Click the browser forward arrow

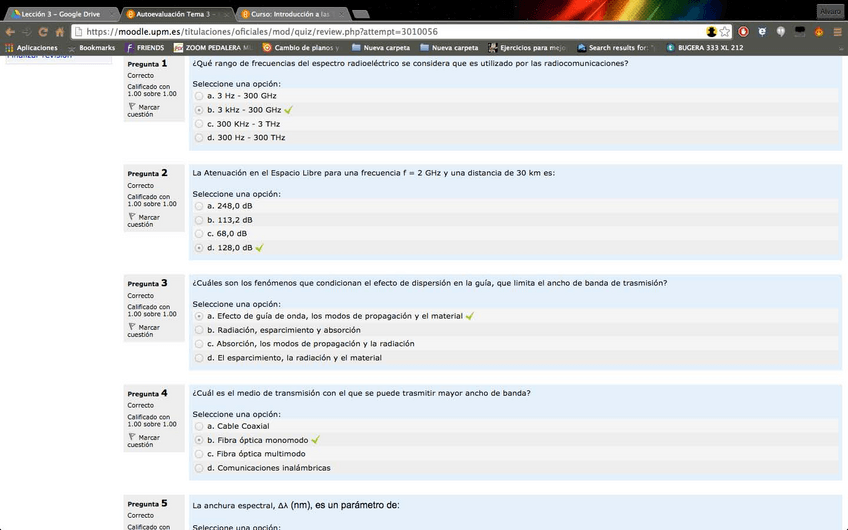[26, 32]
